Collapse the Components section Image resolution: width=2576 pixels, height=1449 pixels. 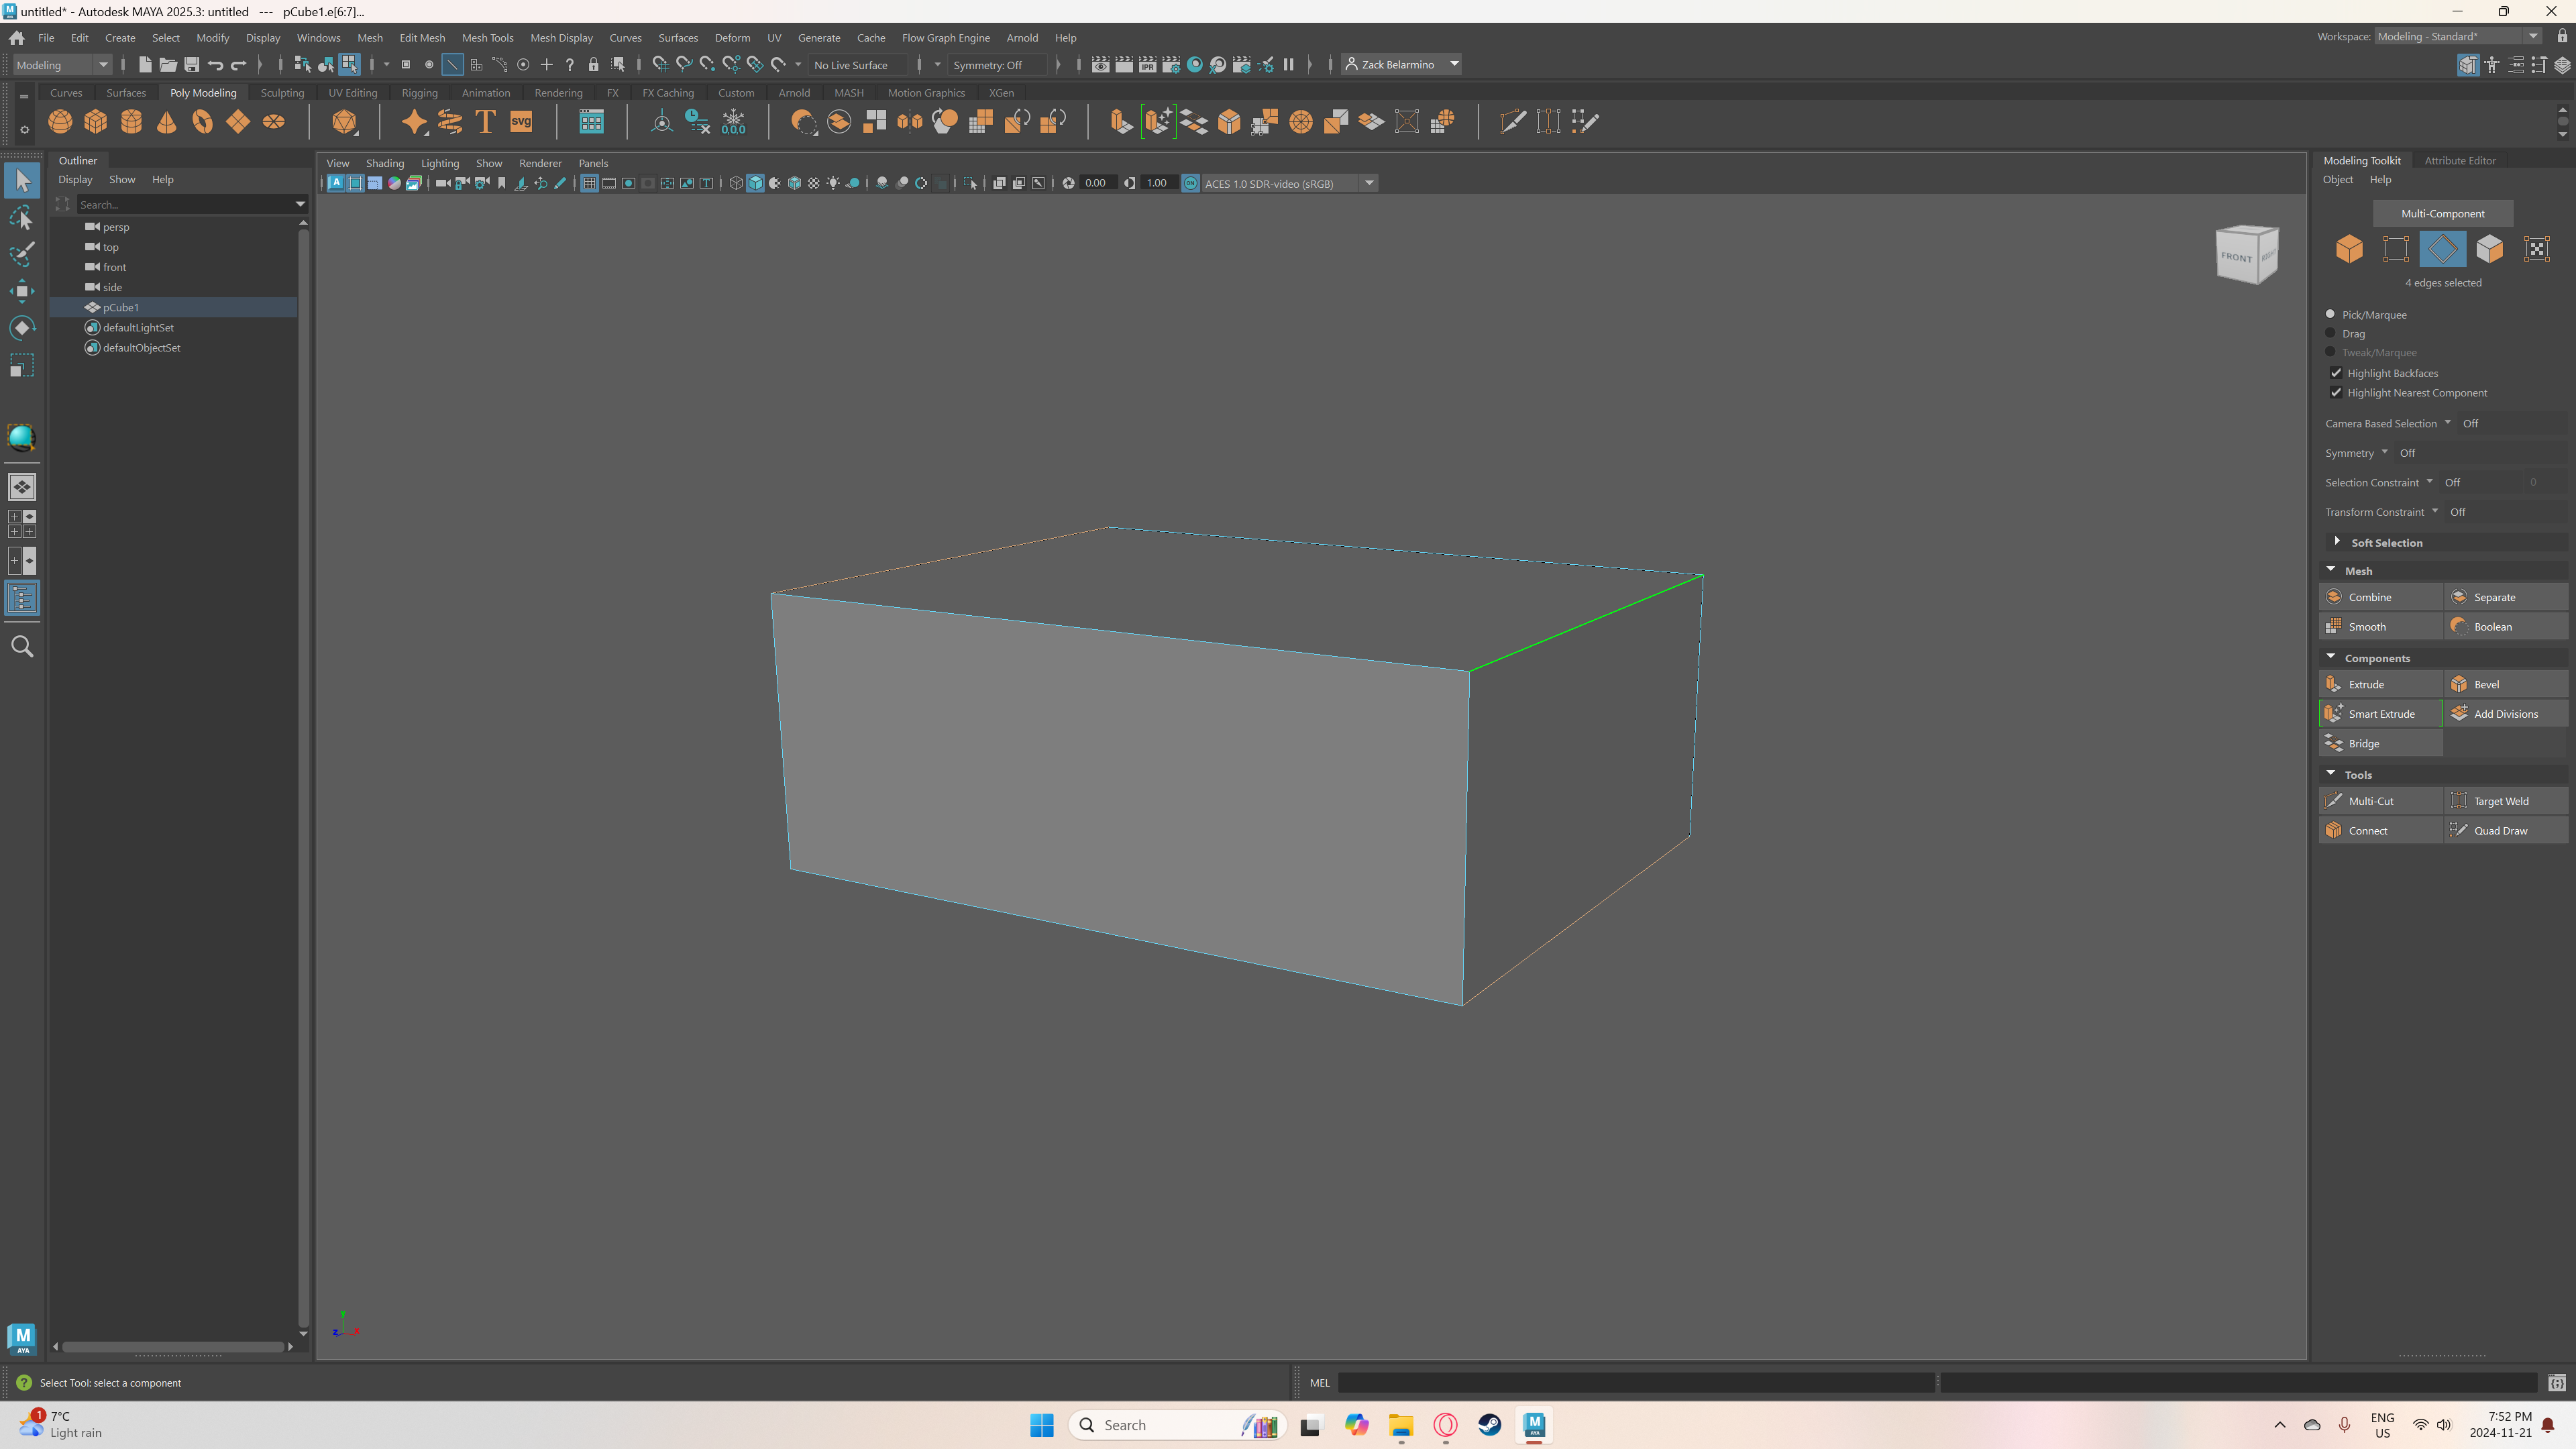coord(2331,657)
